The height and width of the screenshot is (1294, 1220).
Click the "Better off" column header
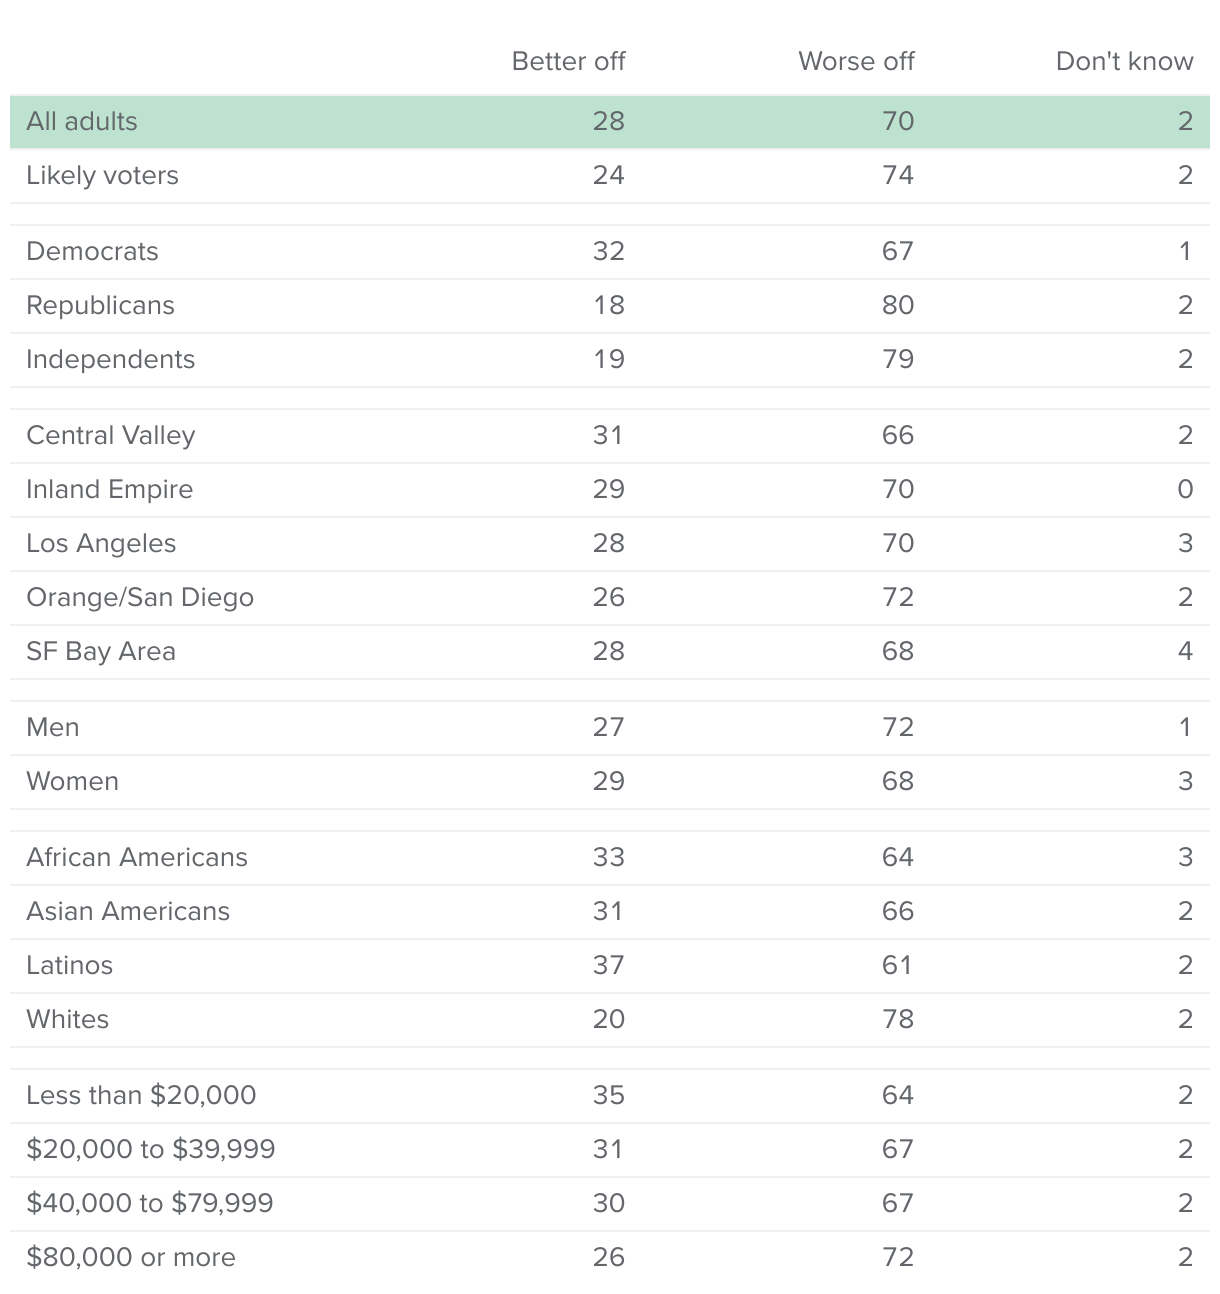568,61
